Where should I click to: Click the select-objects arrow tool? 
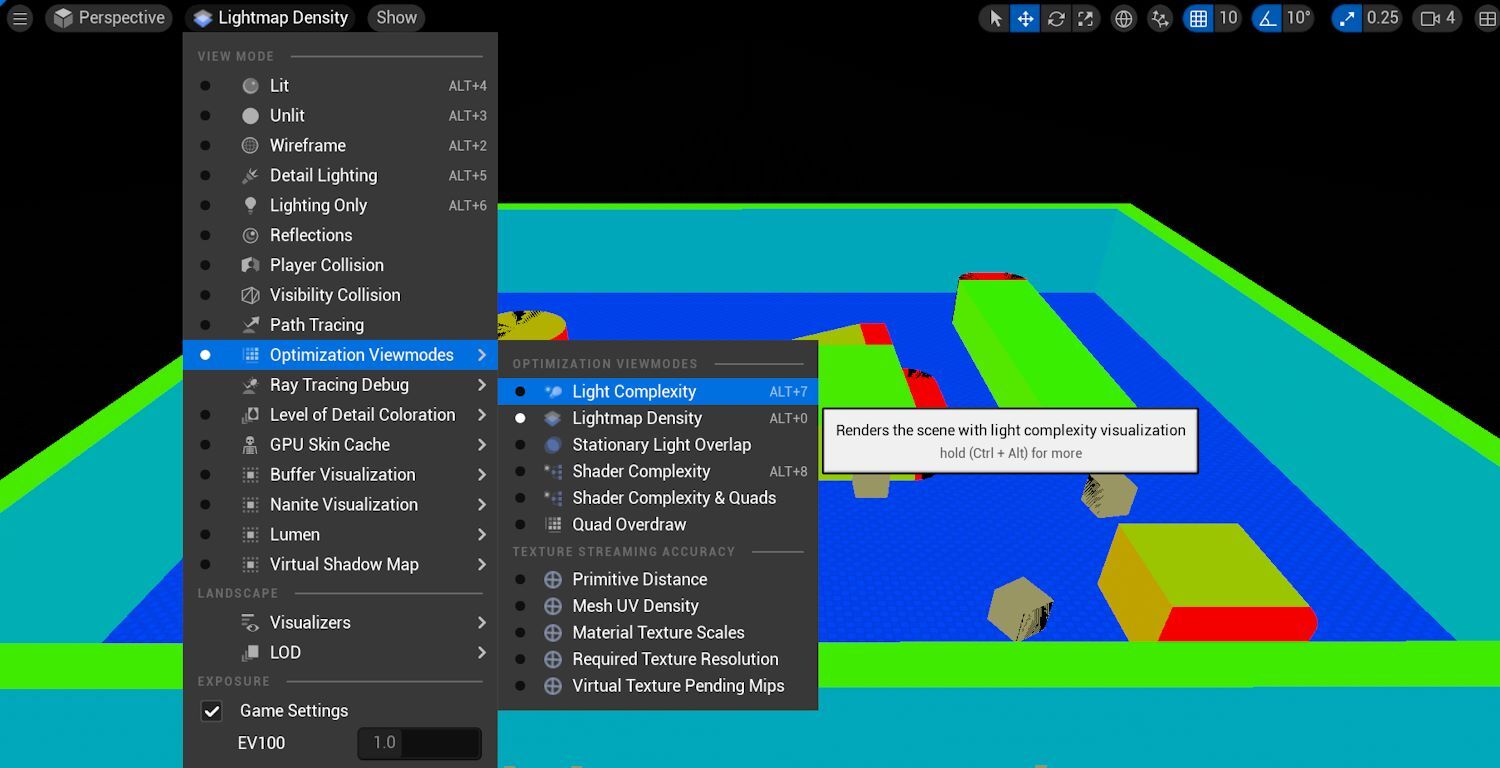[995, 18]
